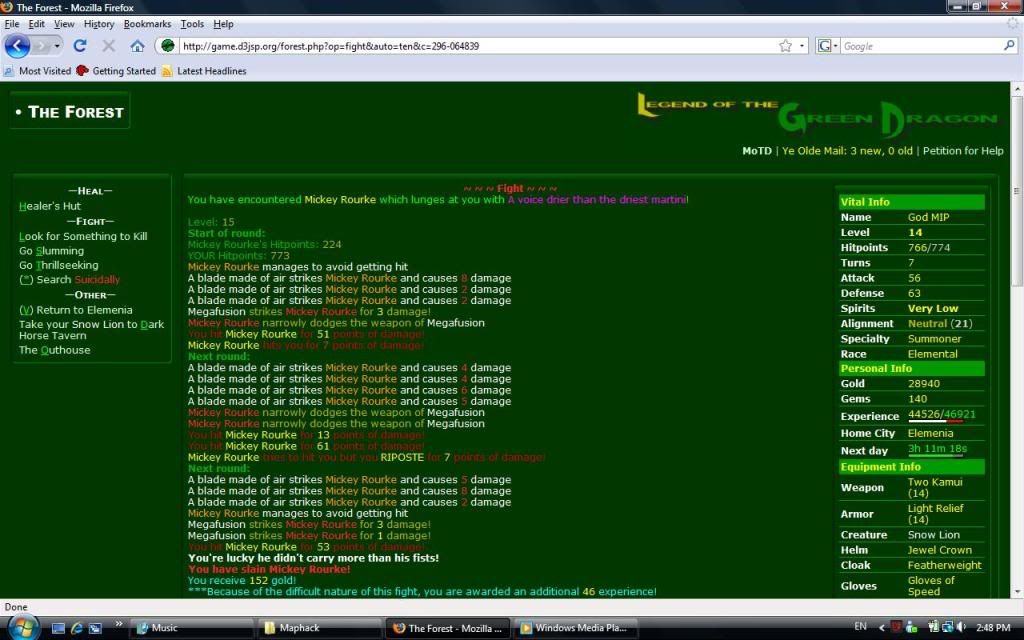Open the Google search engine selector dropdown
1024x640 pixels.
pyautogui.click(x=829, y=46)
